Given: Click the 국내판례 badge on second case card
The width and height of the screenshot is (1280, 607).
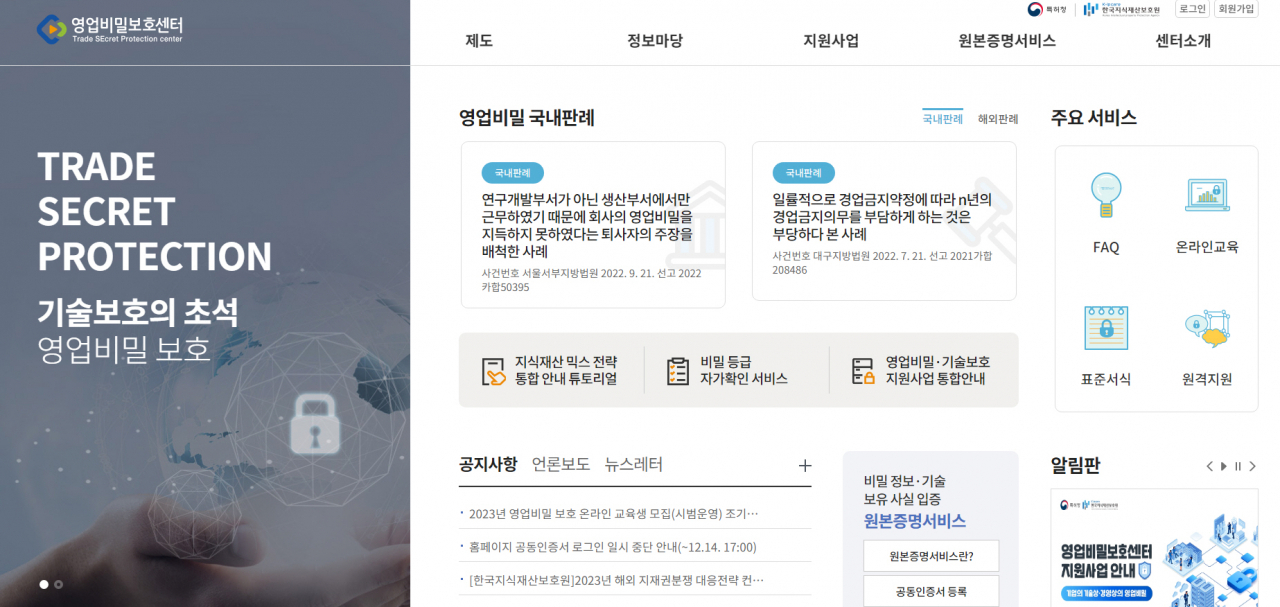Looking at the screenshot, I should click(x=803, y=173).
